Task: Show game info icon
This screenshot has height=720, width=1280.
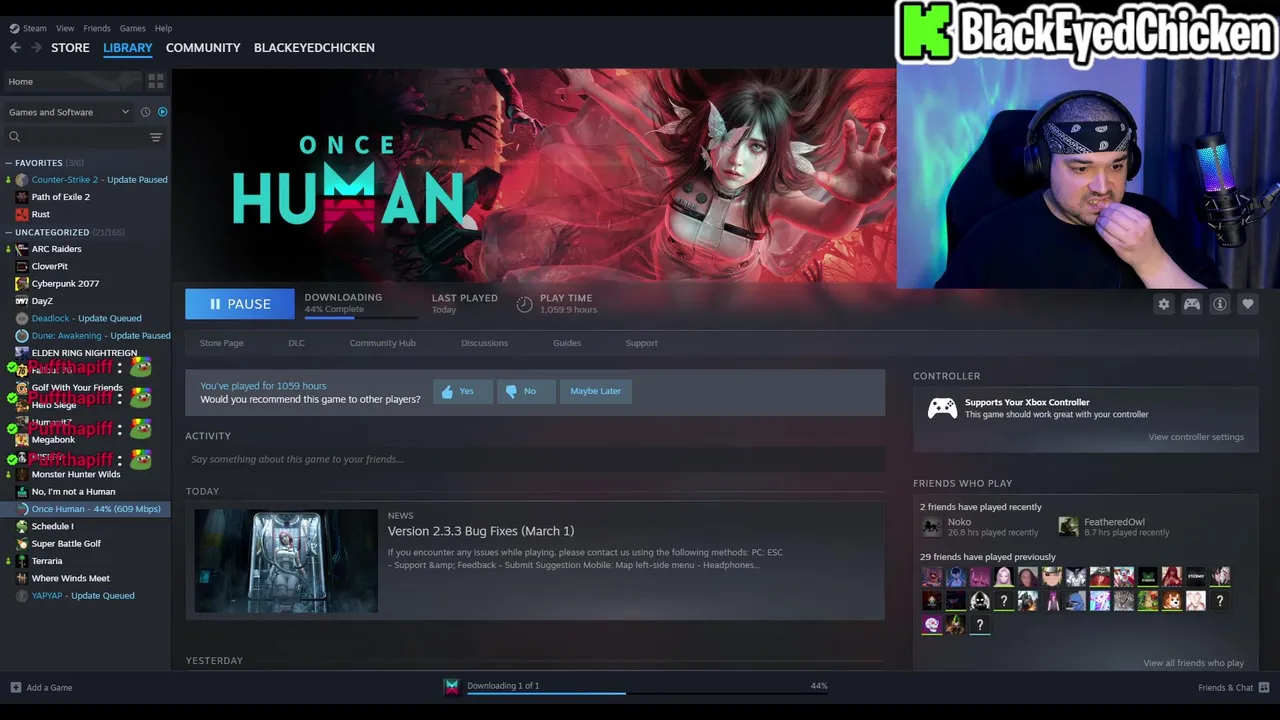Action: click(x=1220, y=304)
